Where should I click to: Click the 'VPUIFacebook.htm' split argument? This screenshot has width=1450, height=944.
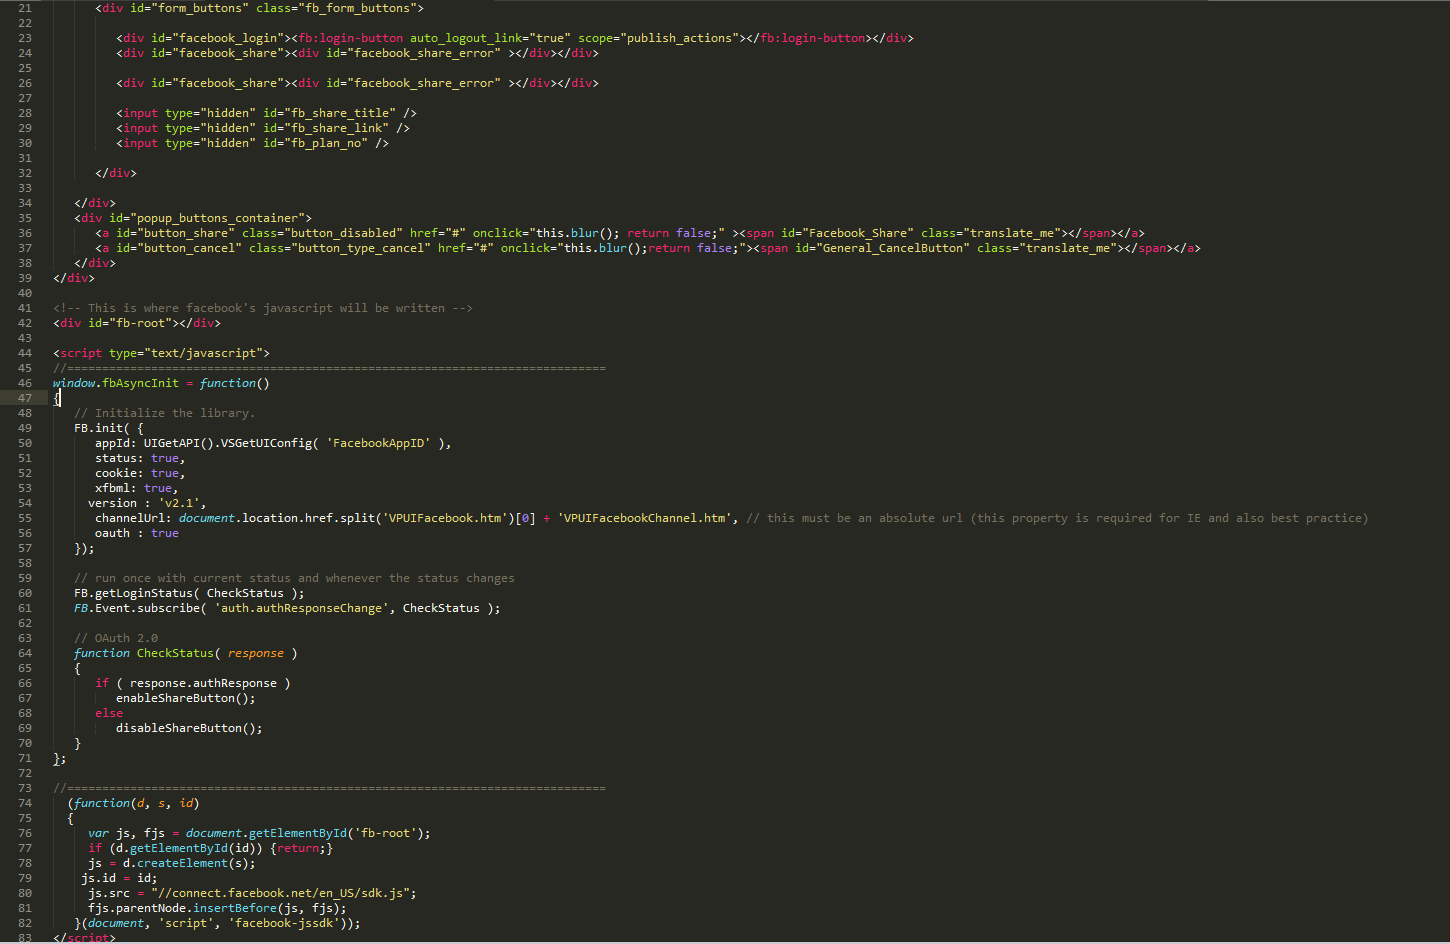(x=445, y=518)
